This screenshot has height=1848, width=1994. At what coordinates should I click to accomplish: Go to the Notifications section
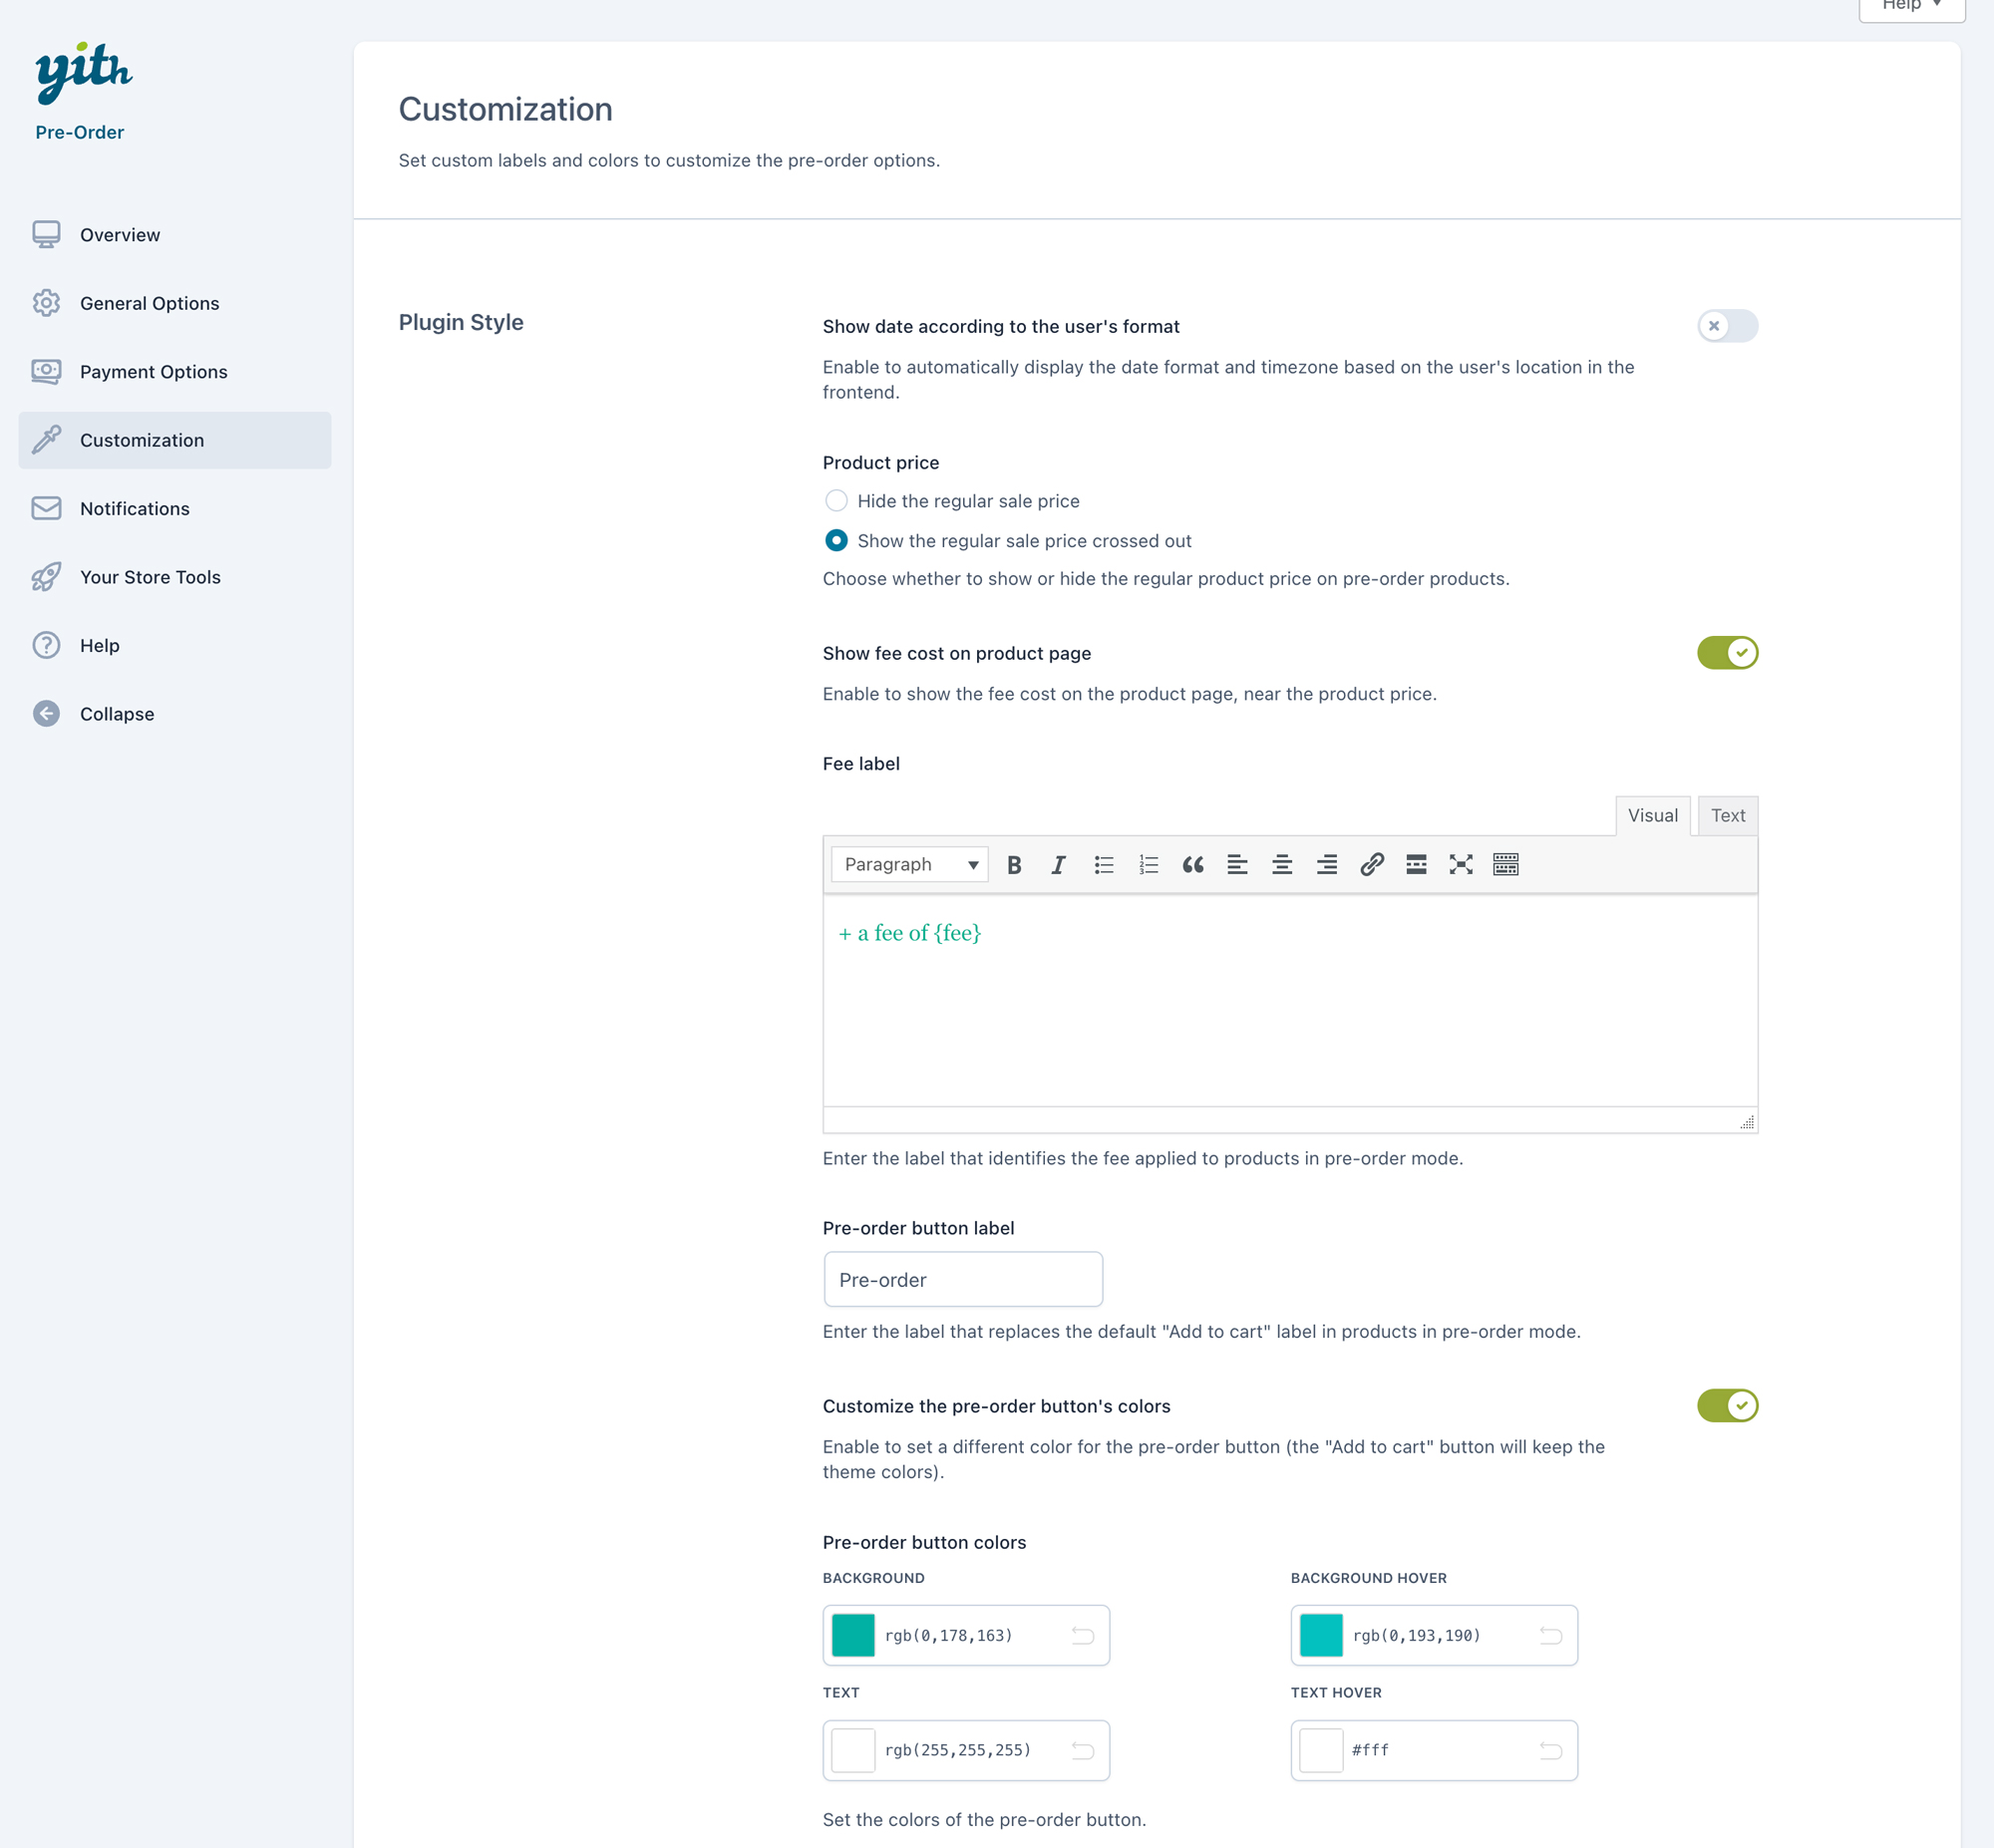tap(134, 509)
